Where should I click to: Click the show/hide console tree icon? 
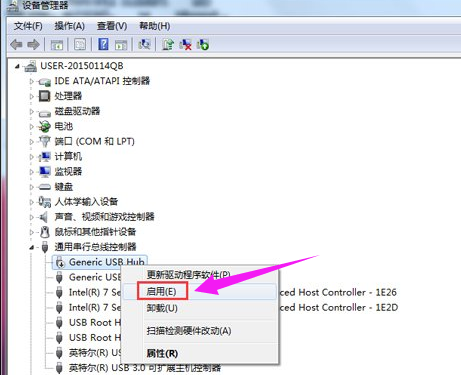point(57,44)
